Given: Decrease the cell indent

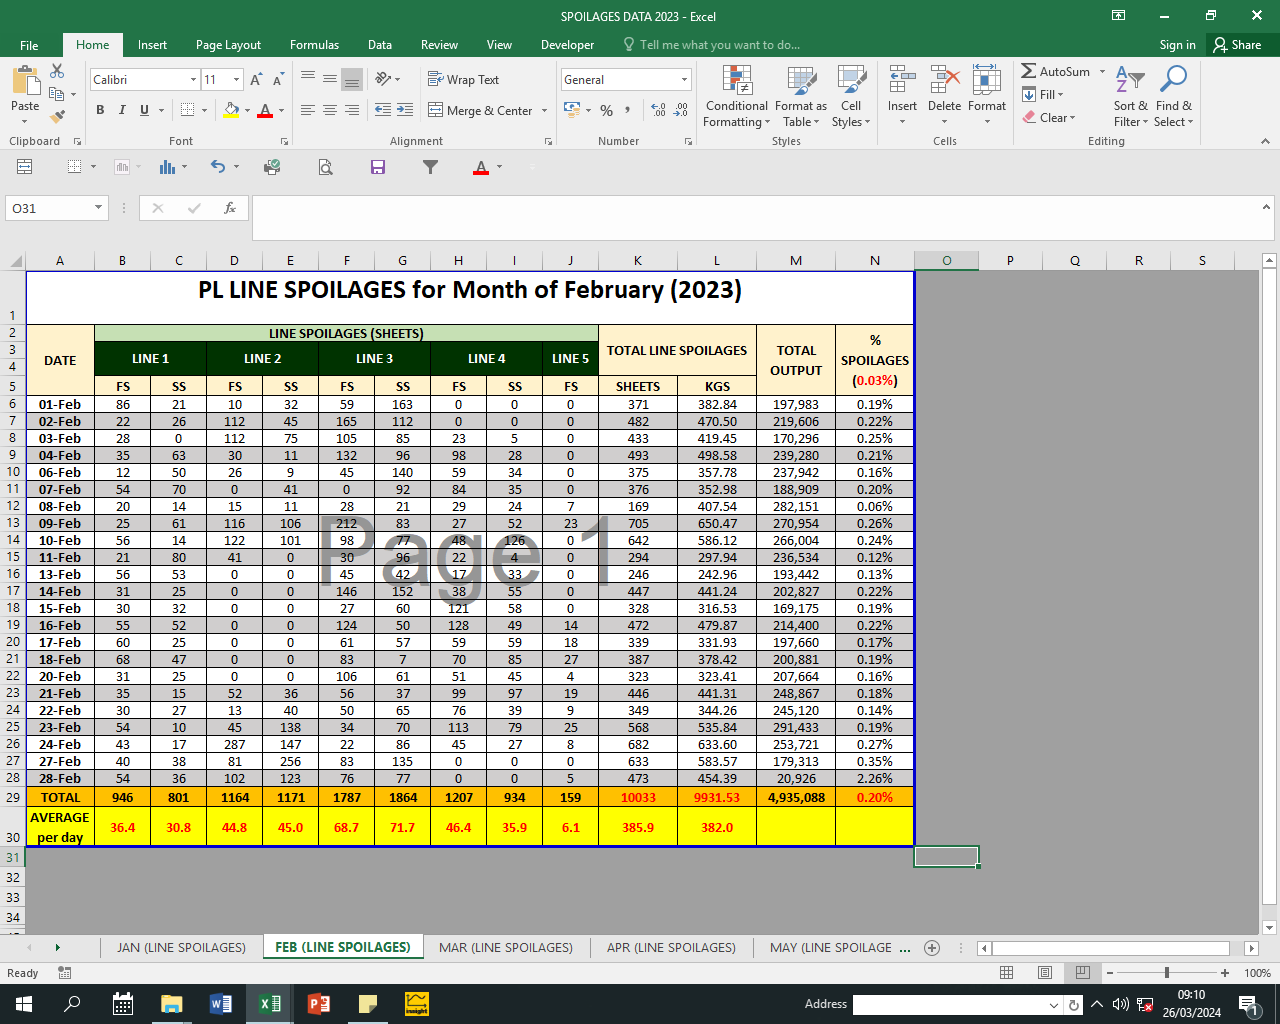Looking at the screenshot, I should tap(383, 110).
